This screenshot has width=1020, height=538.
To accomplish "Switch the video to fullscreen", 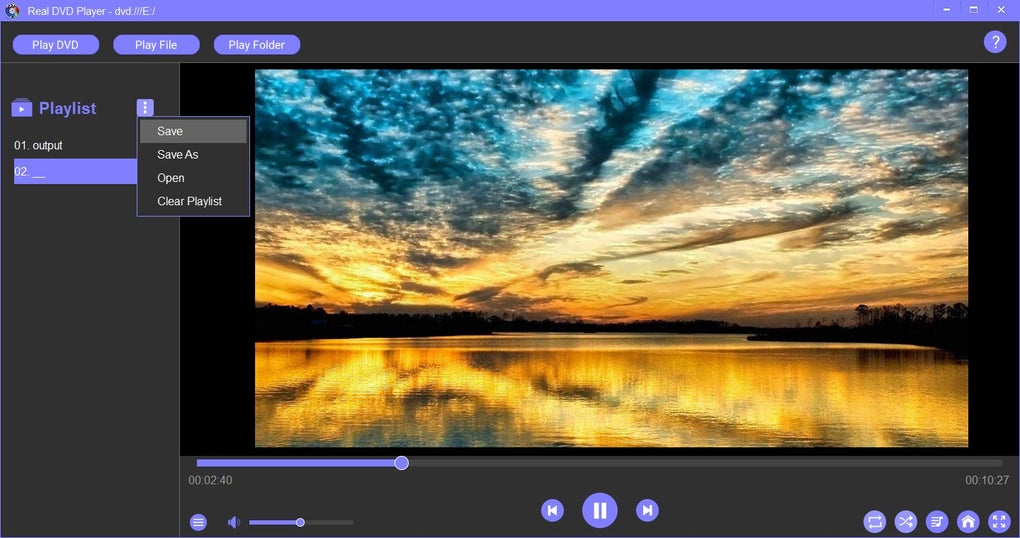I will point(999,521).
